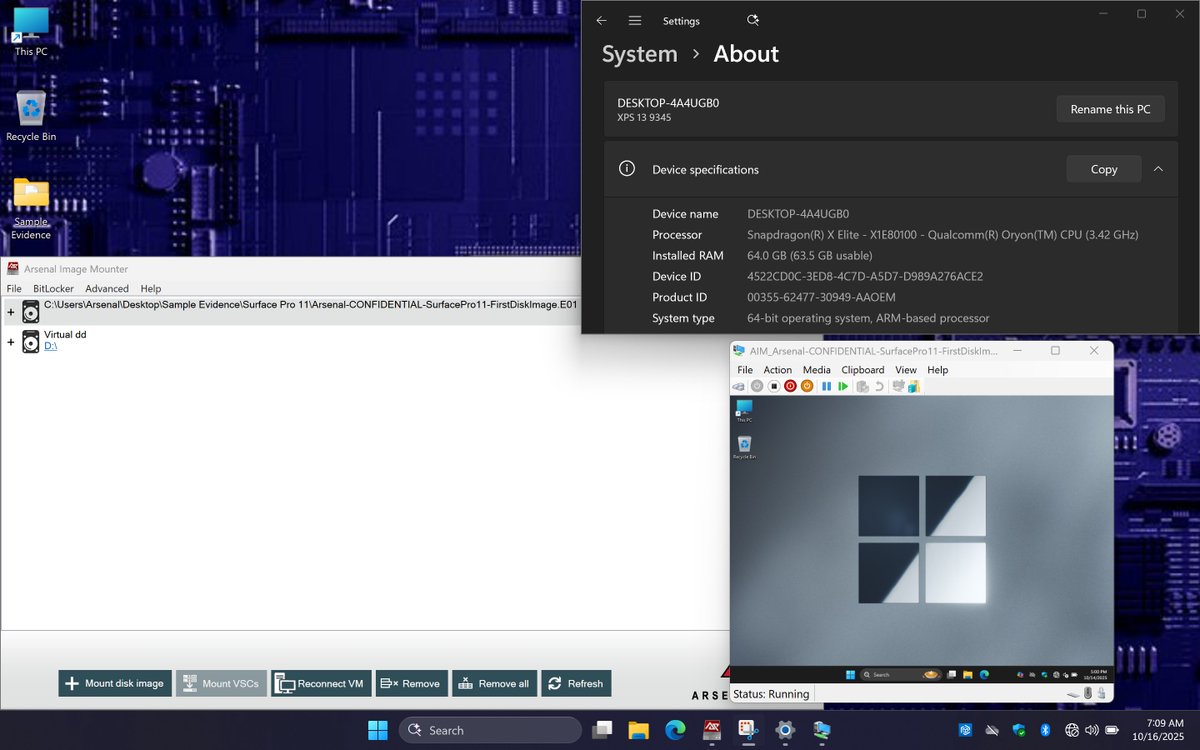The image size is (1200, 750).
Task: Click the Refresh button
Action: 576,684
